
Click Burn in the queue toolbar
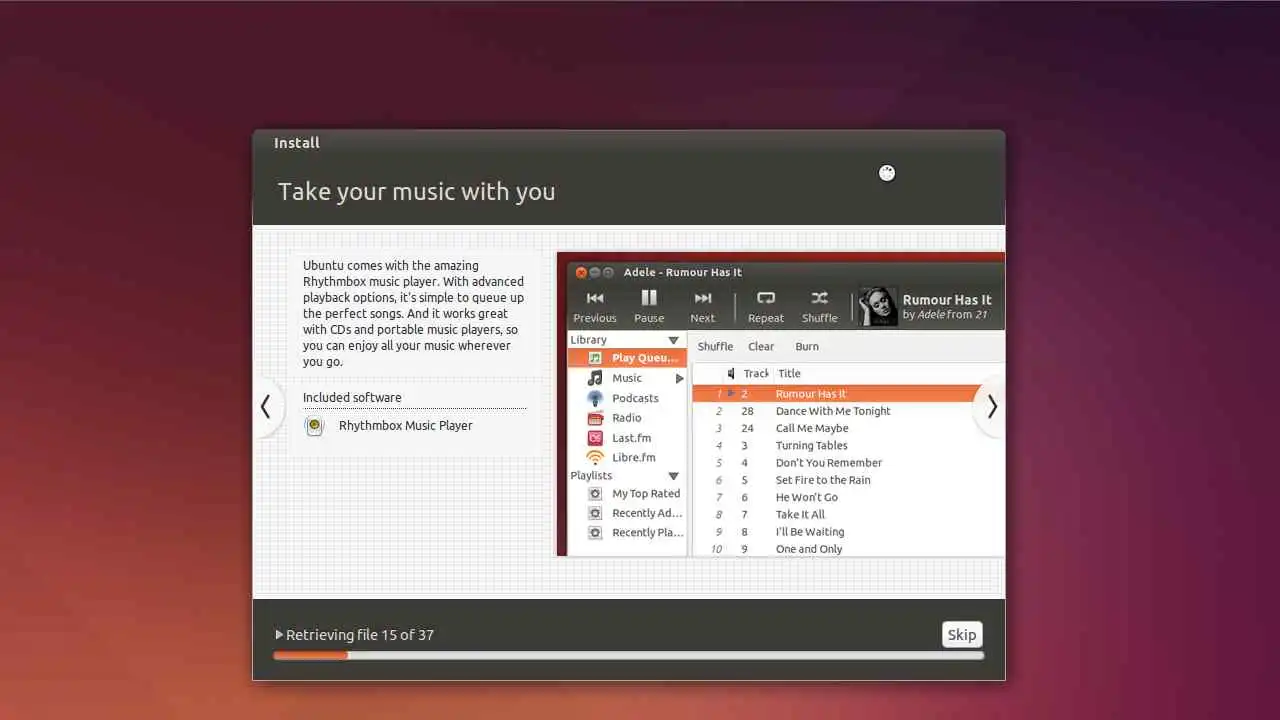[x=807, y=347]
